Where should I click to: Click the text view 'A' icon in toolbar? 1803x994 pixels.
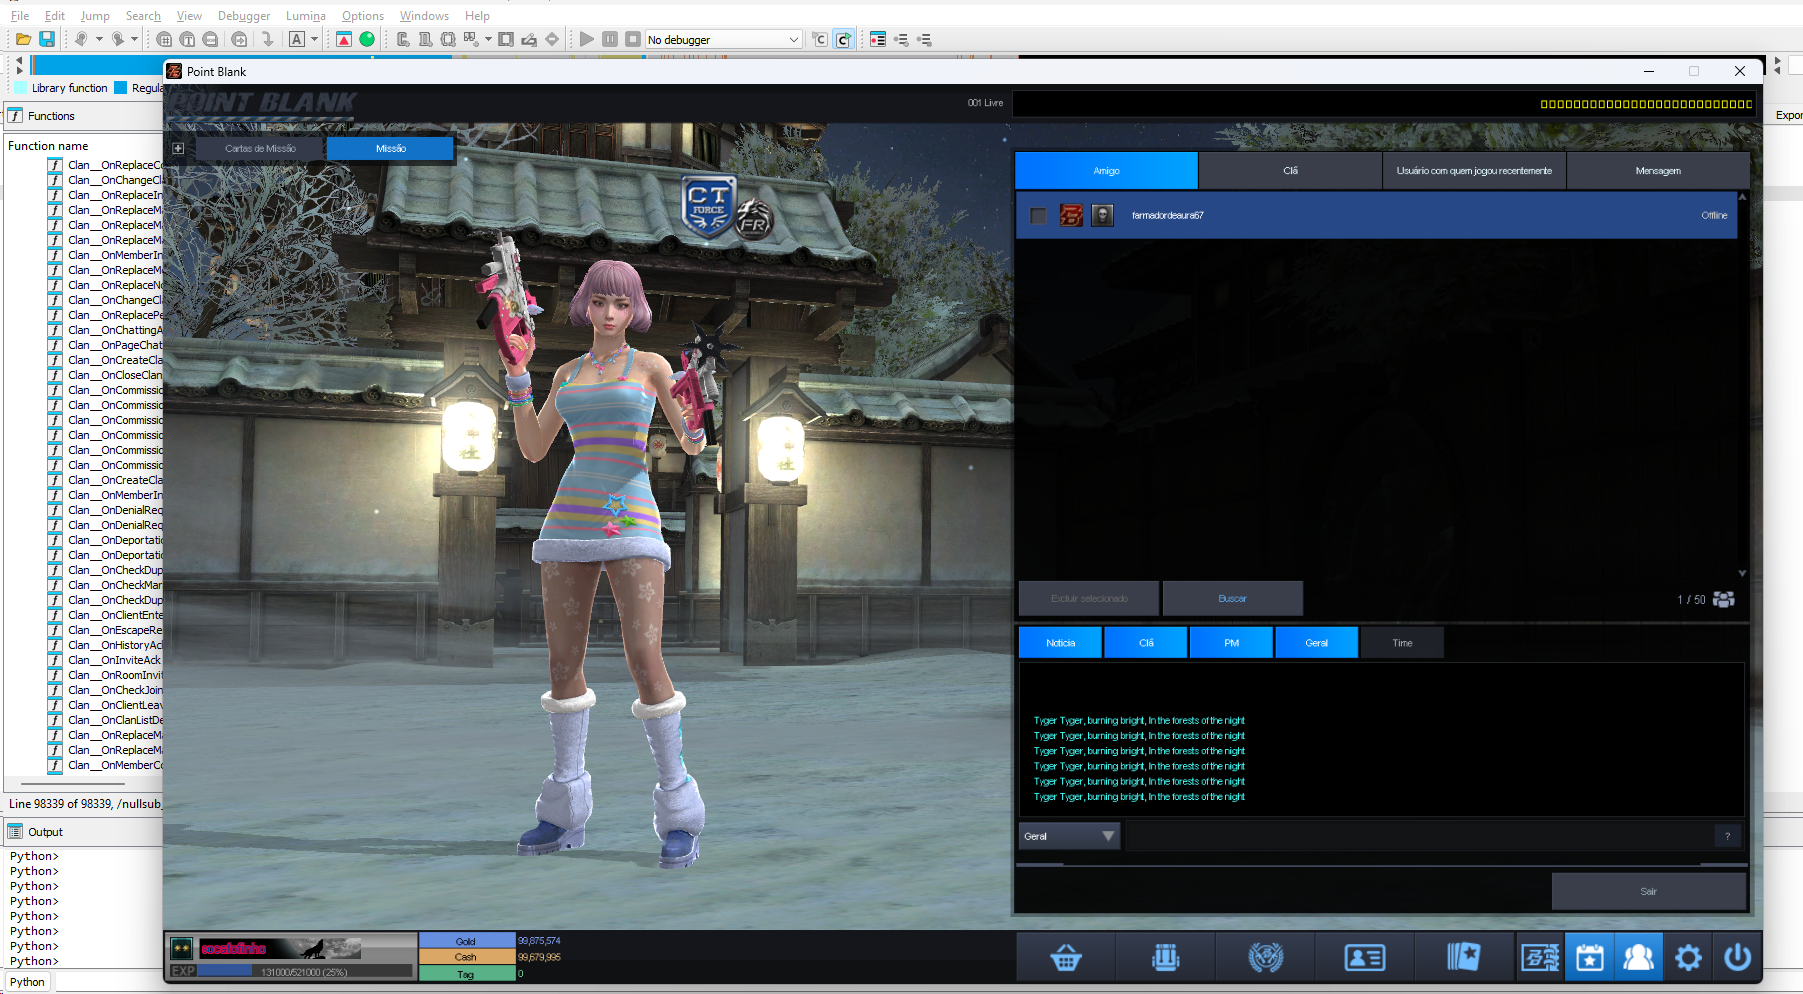tap(297, 39)
